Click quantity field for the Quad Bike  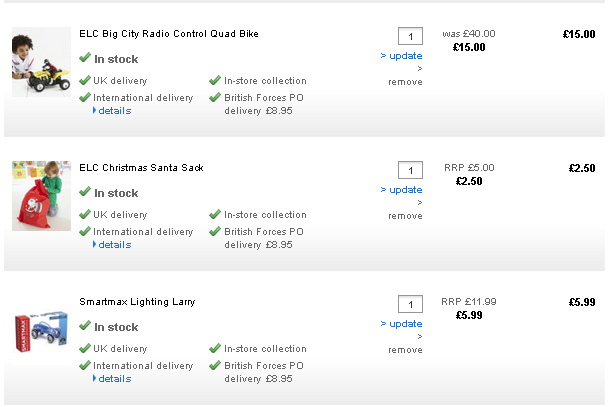(410, 36)
